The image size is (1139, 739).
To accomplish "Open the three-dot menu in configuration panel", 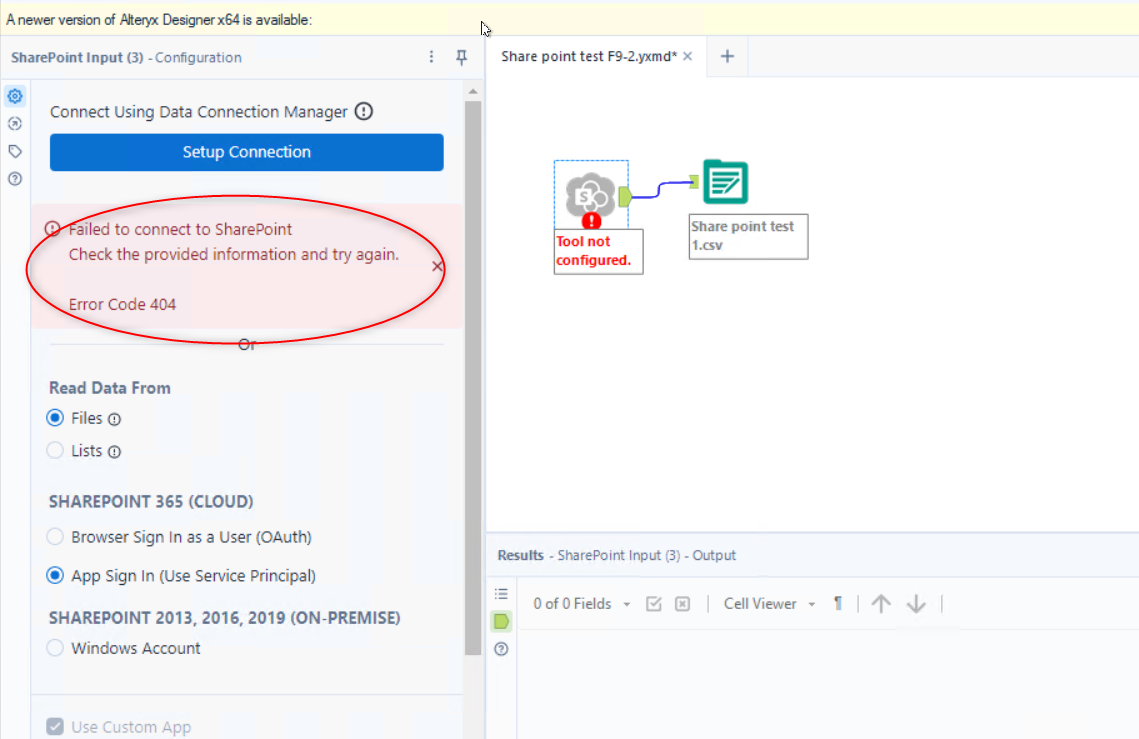I will coord(431,57).
